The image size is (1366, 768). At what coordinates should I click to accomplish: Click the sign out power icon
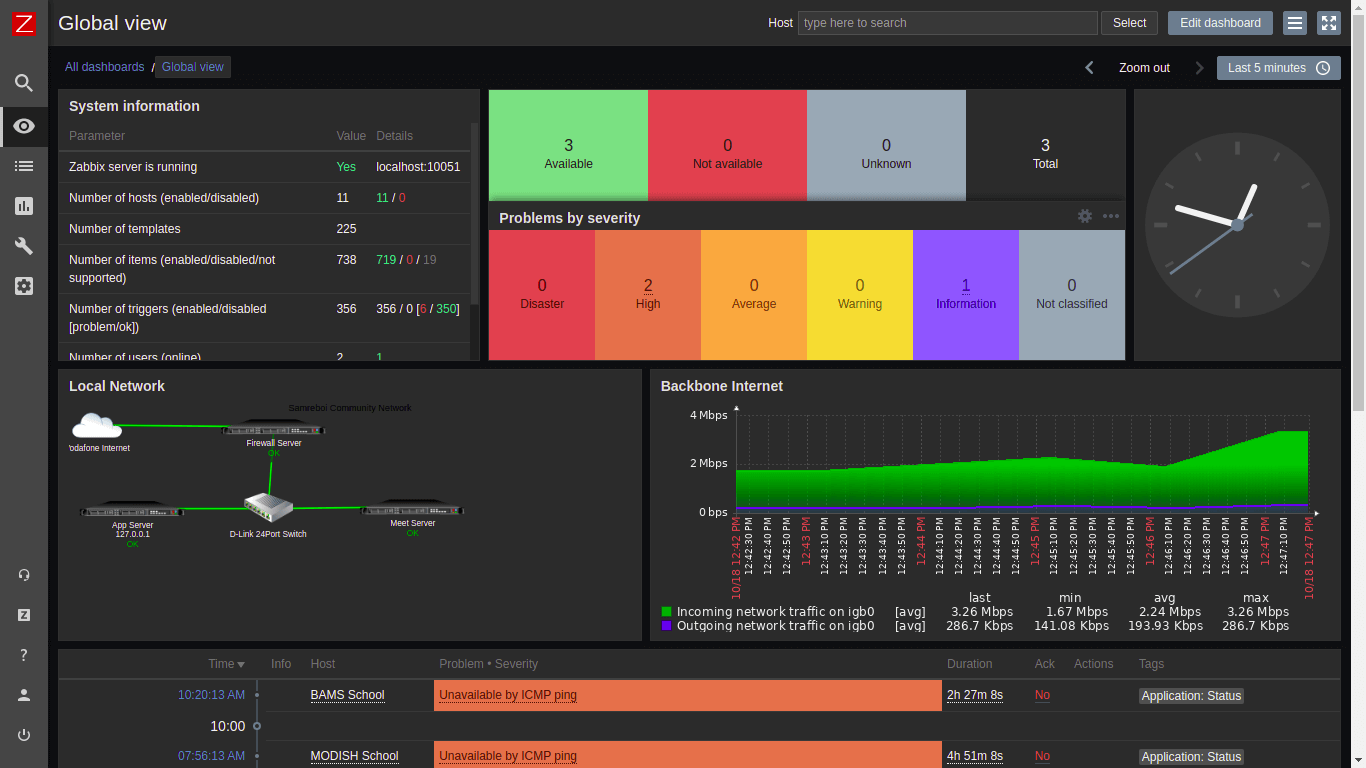point(24,735)
